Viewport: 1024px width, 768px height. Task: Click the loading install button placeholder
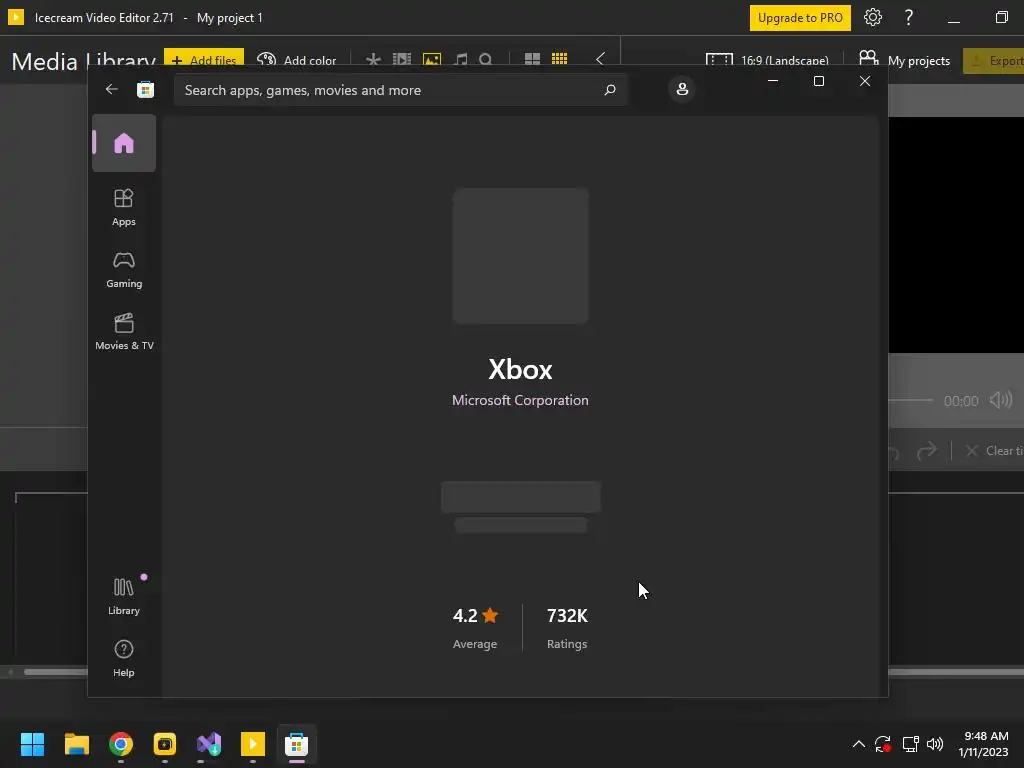520,498
